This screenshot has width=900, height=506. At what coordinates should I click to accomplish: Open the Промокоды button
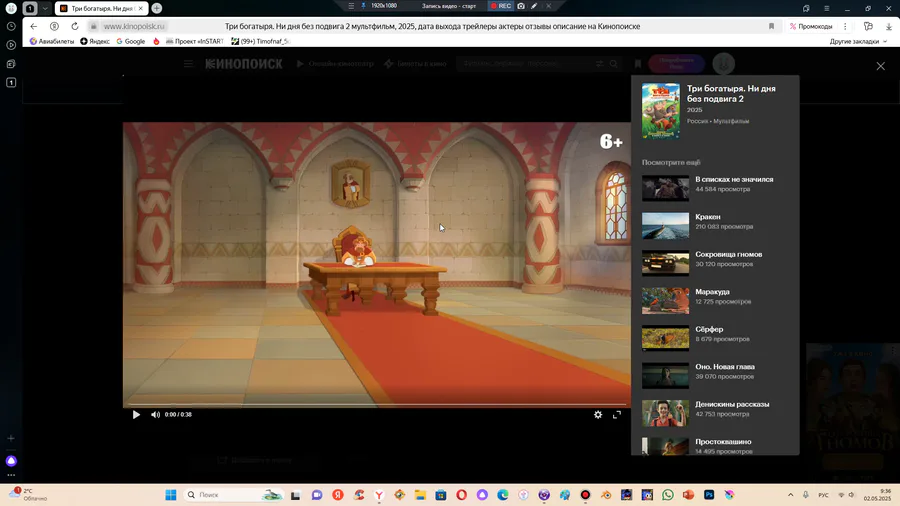[x=810, y=26]
